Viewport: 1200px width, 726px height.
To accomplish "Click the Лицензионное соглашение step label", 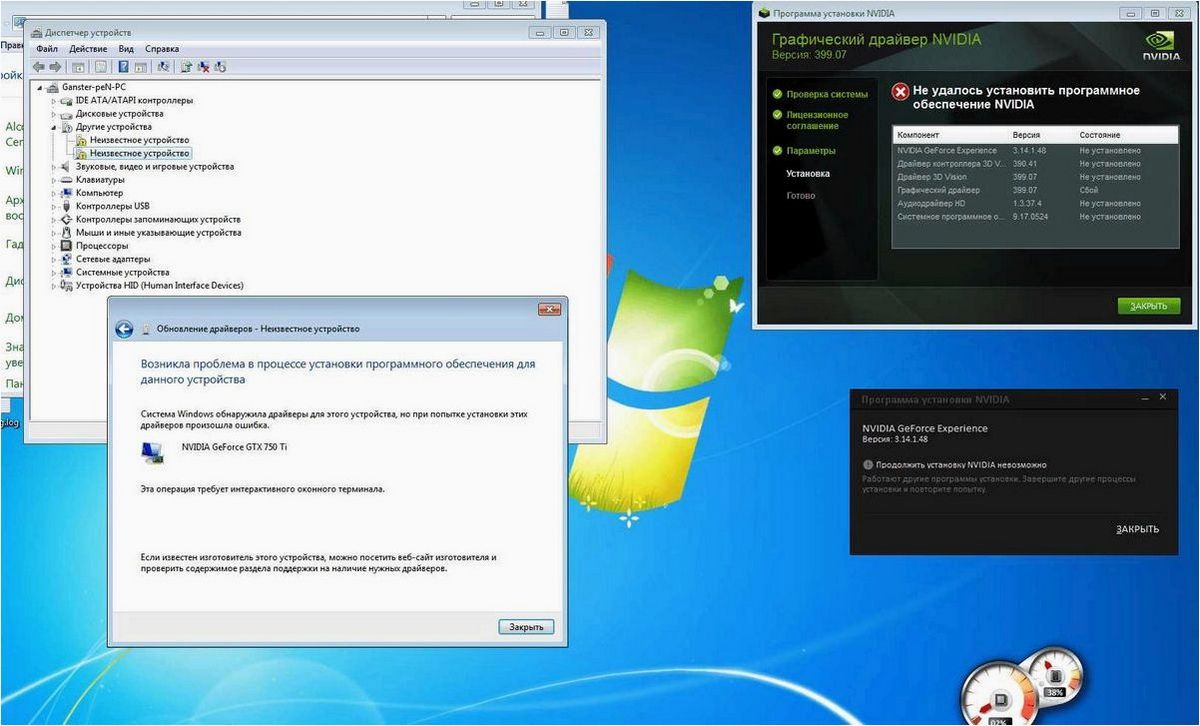I will tap(818, 121).
